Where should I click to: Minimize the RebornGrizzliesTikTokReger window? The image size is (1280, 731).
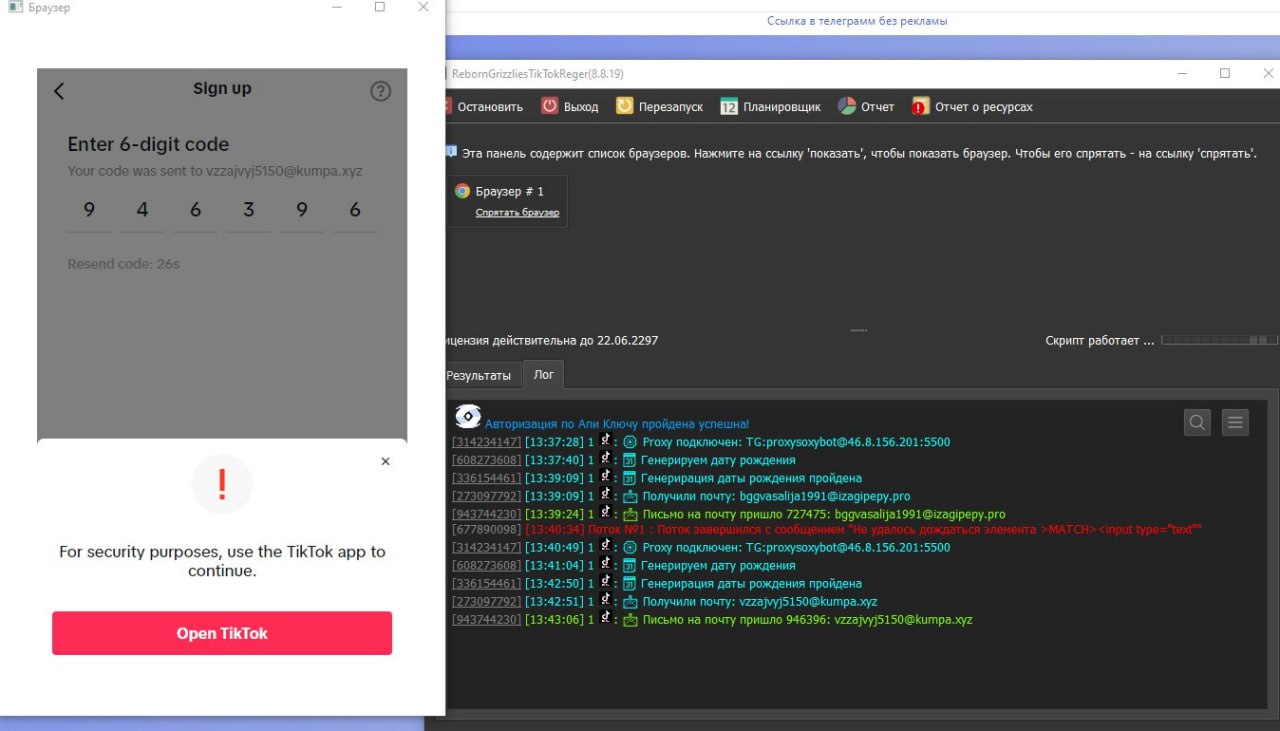(1182, 73)
